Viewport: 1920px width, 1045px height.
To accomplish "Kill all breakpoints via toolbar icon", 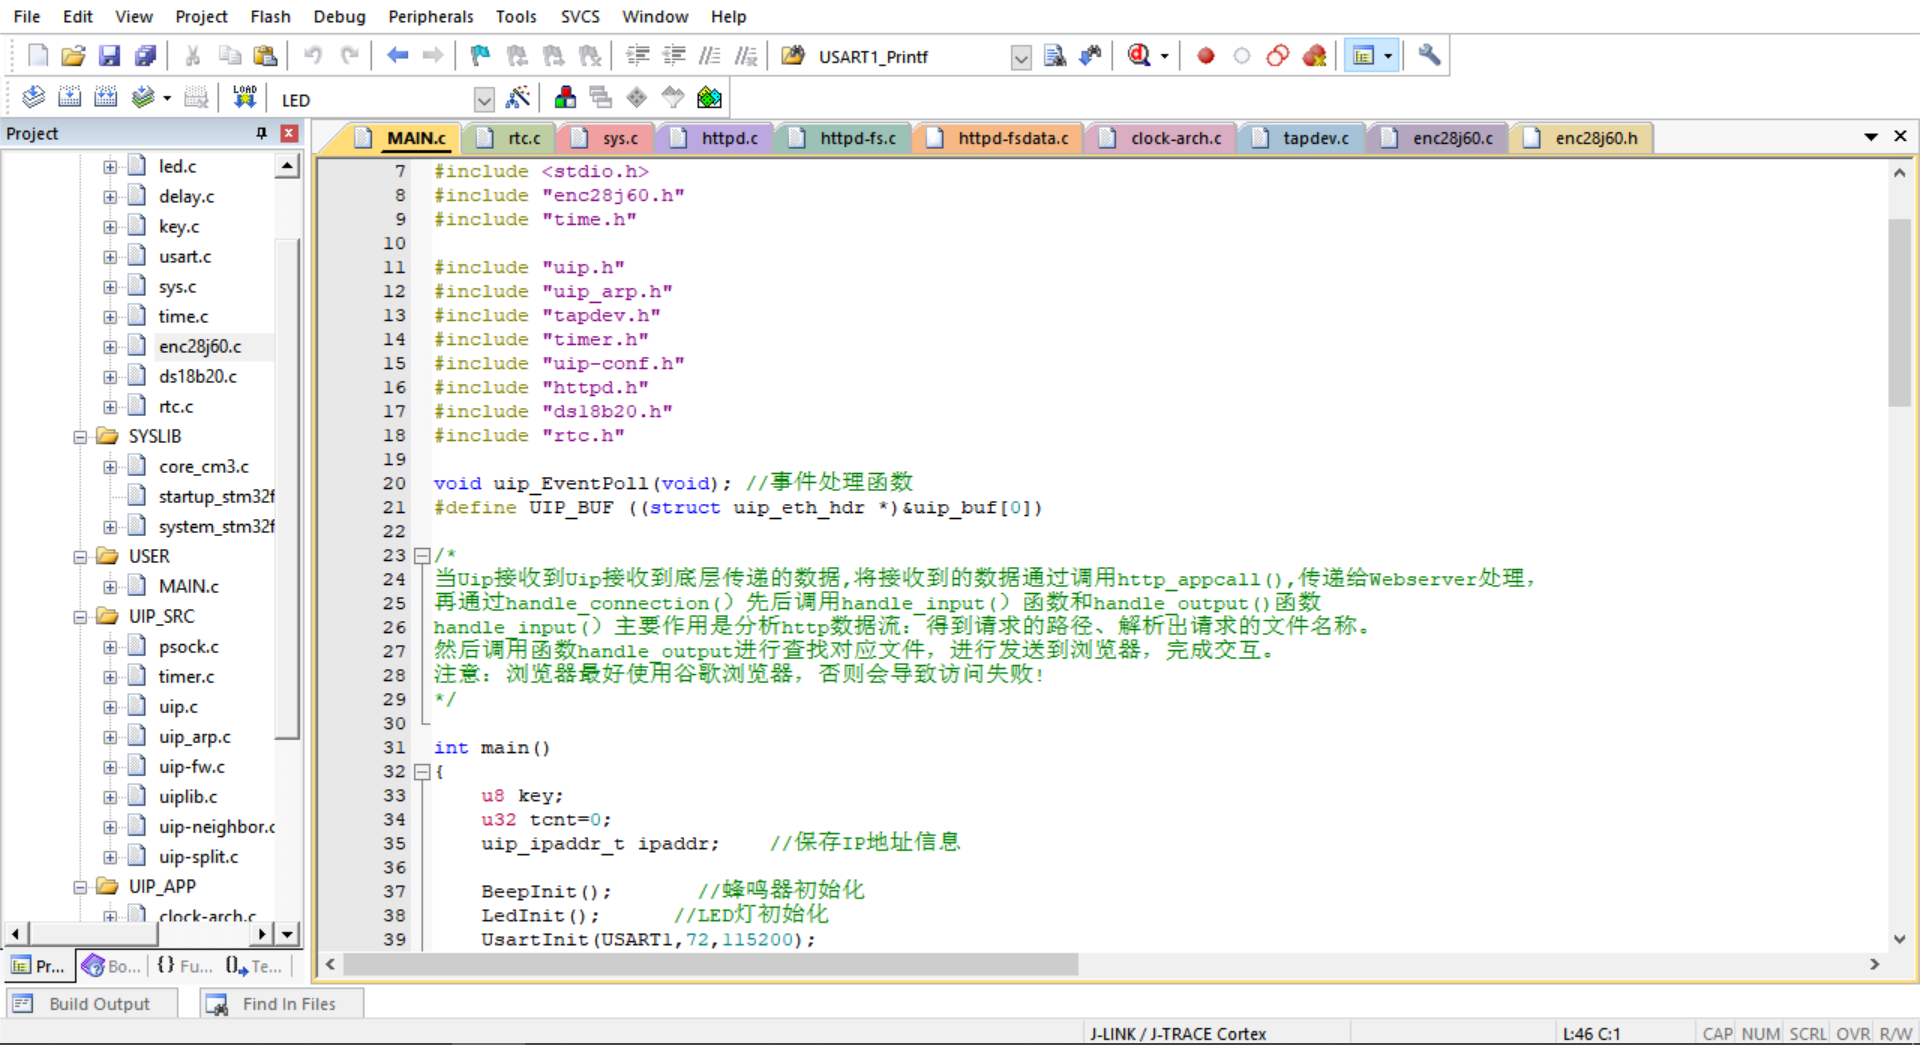I will (1315, 56).
